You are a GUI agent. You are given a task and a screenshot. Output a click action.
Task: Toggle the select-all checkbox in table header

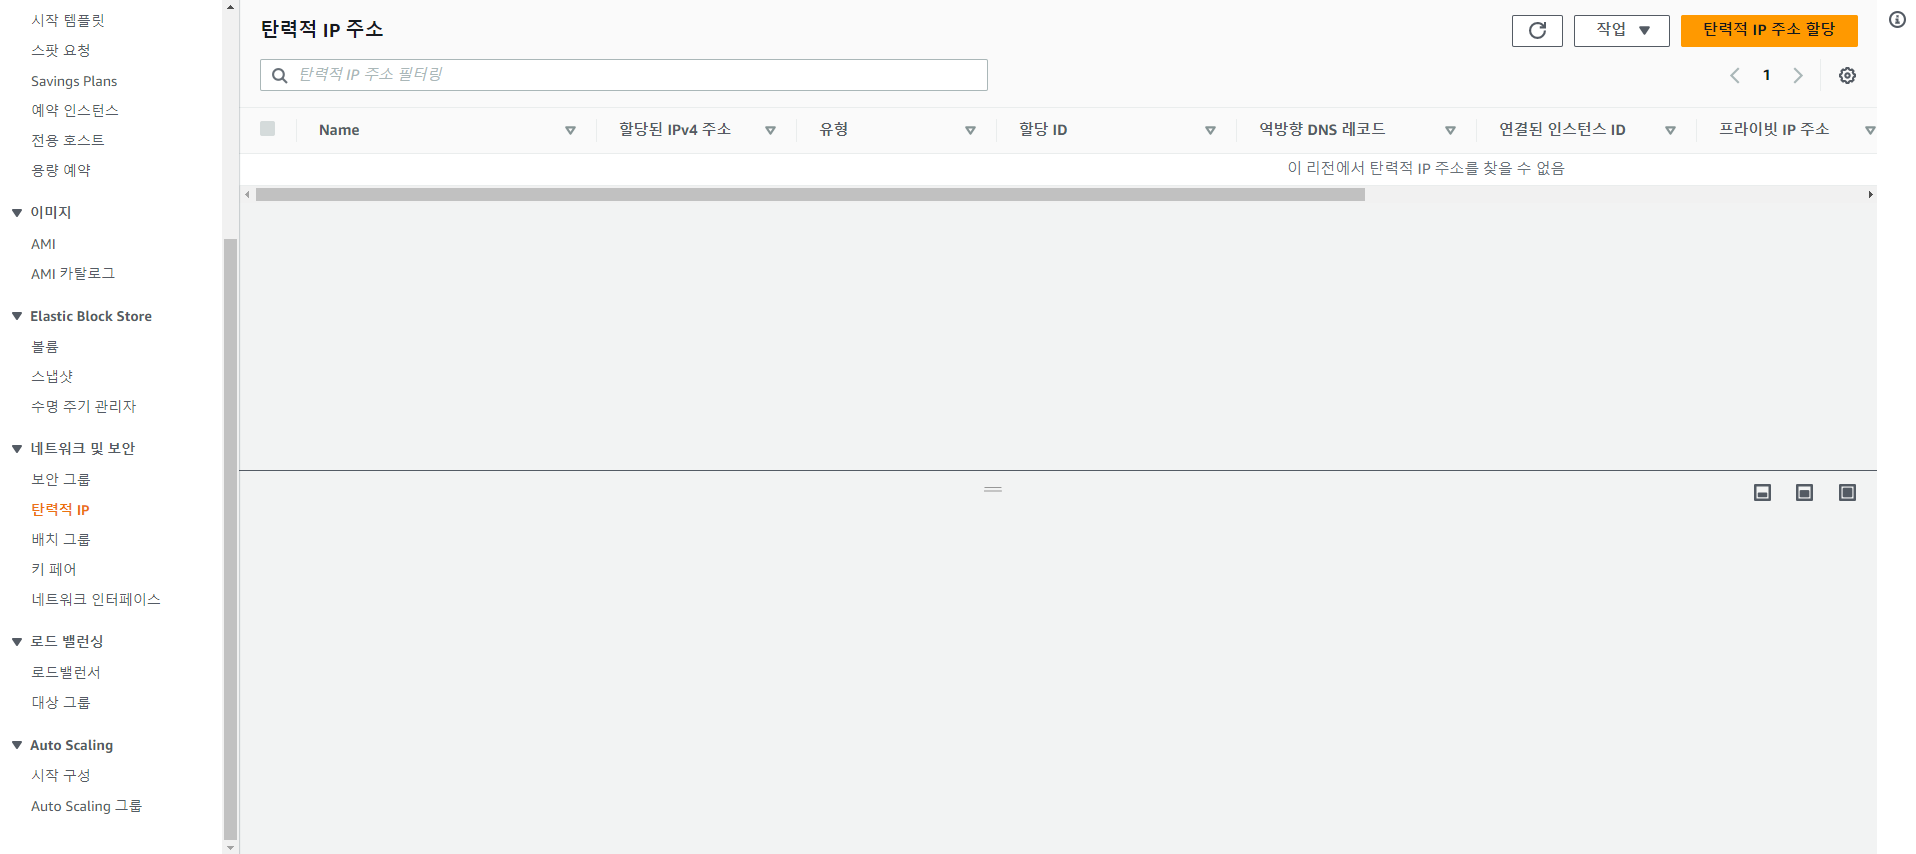(267, 128)
